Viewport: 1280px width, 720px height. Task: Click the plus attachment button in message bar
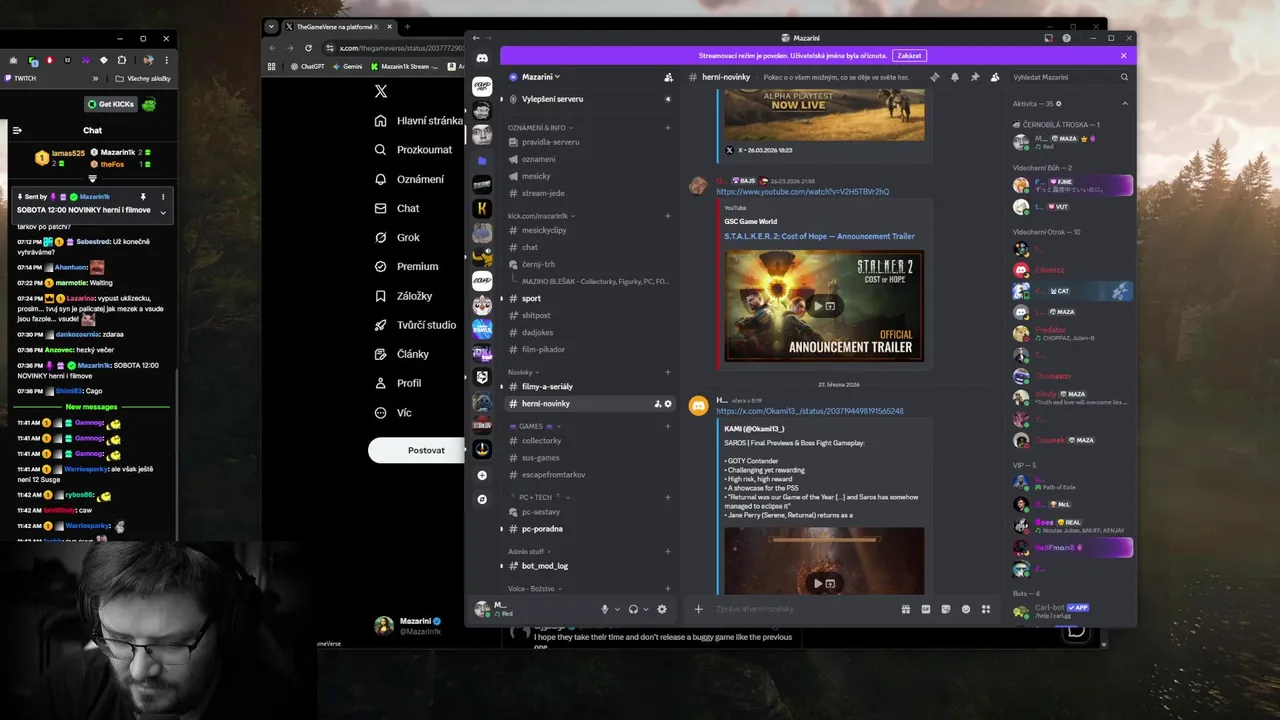point(698,609)
